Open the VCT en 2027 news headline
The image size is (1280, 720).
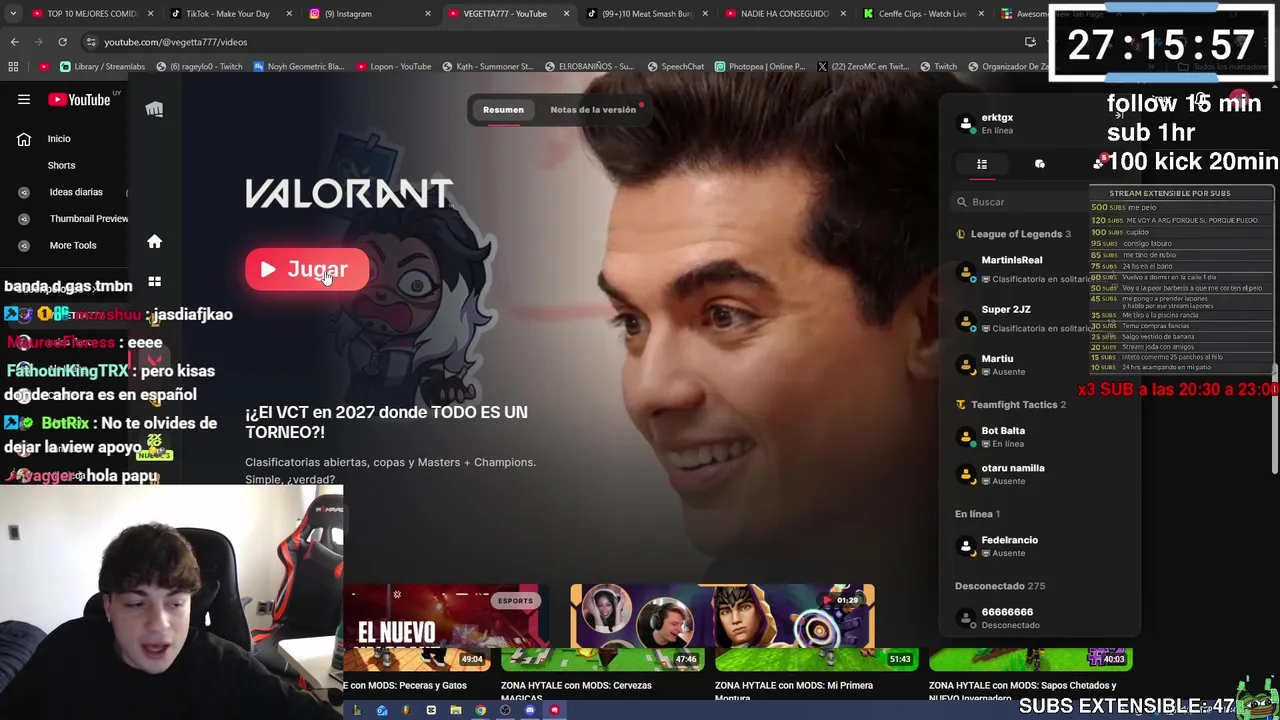point(386,422)
